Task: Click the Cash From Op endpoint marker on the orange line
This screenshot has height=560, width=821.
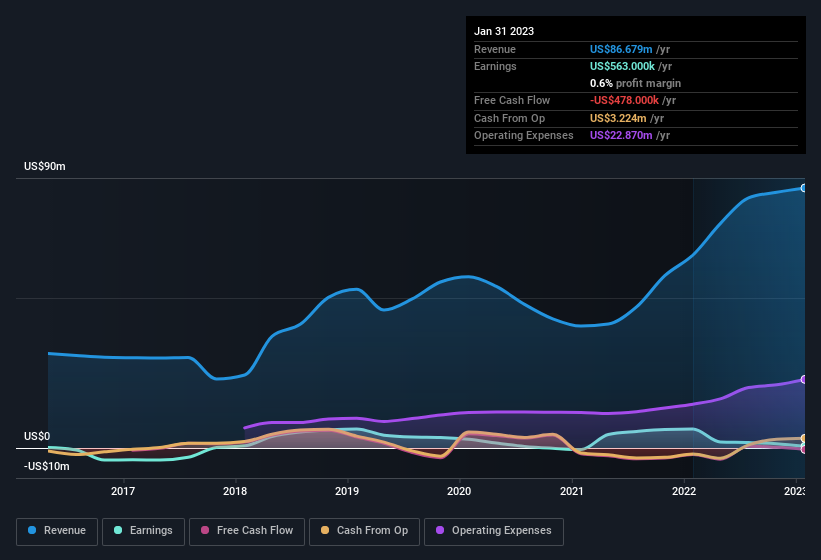Action: point(804,438)
